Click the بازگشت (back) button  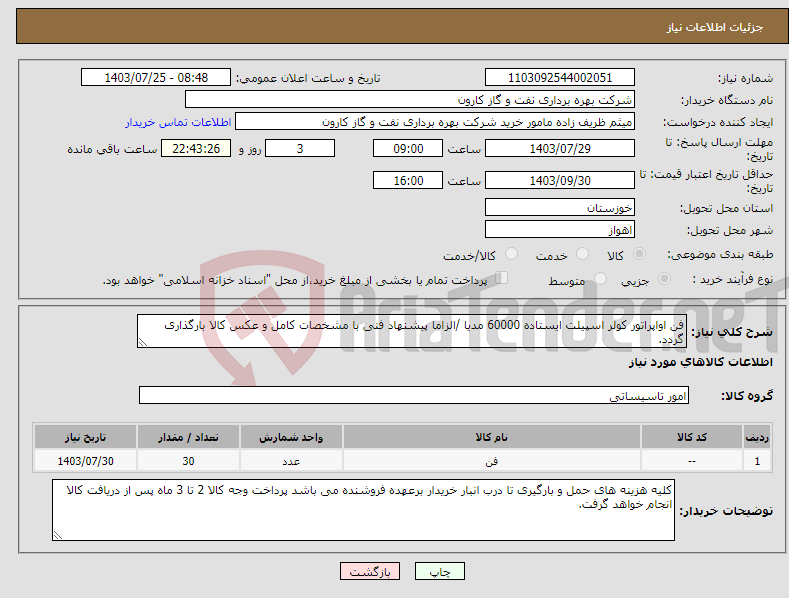(370, 571)
